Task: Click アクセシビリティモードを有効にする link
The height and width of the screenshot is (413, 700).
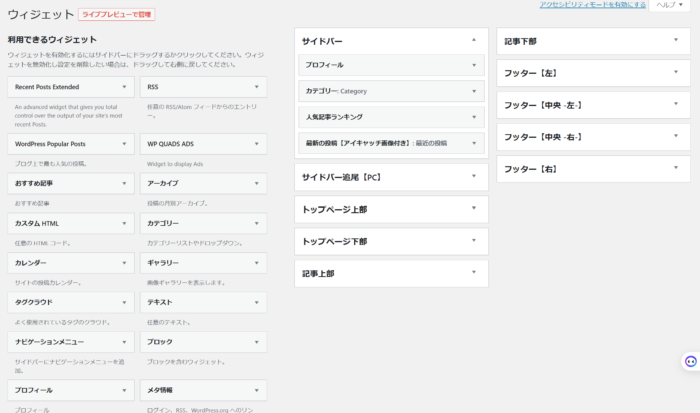Action: (592, 4)
